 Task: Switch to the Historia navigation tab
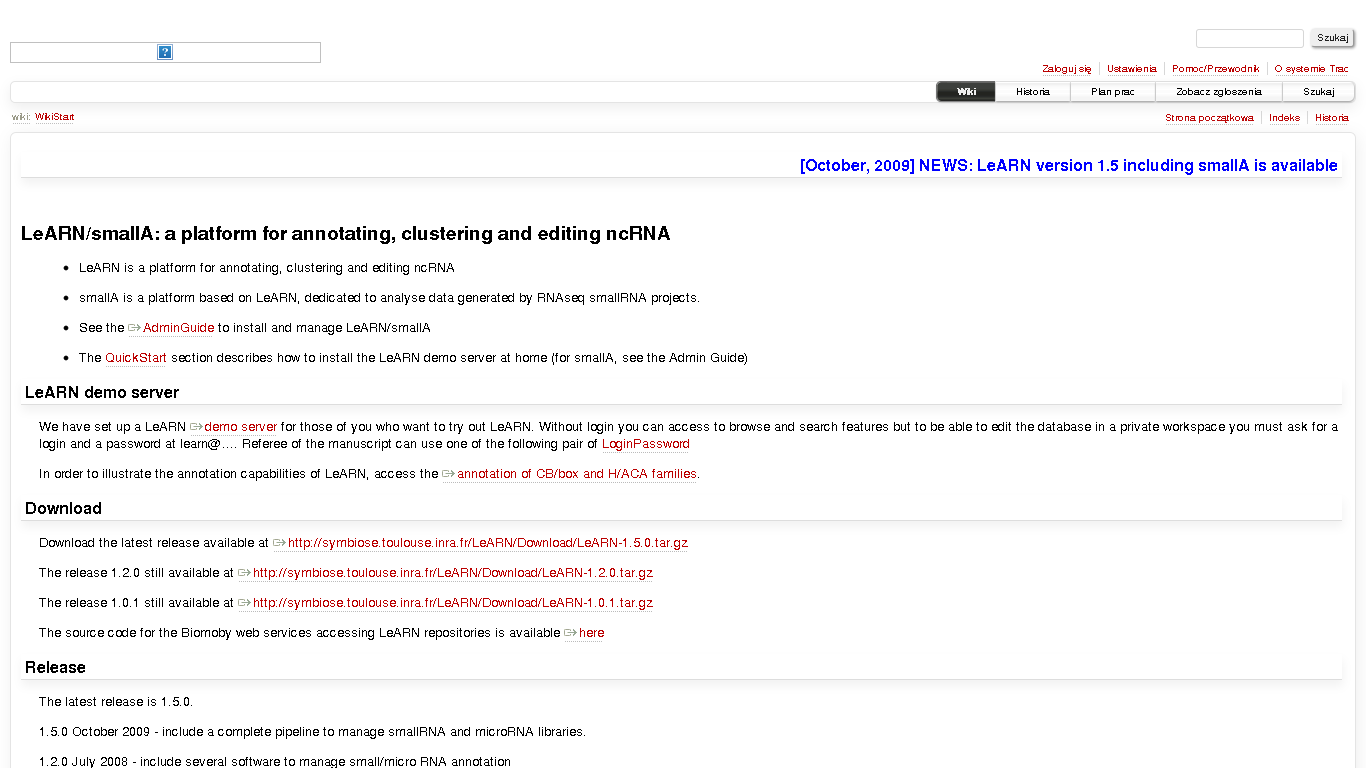pyautogui.click(x=1032, y=92)
